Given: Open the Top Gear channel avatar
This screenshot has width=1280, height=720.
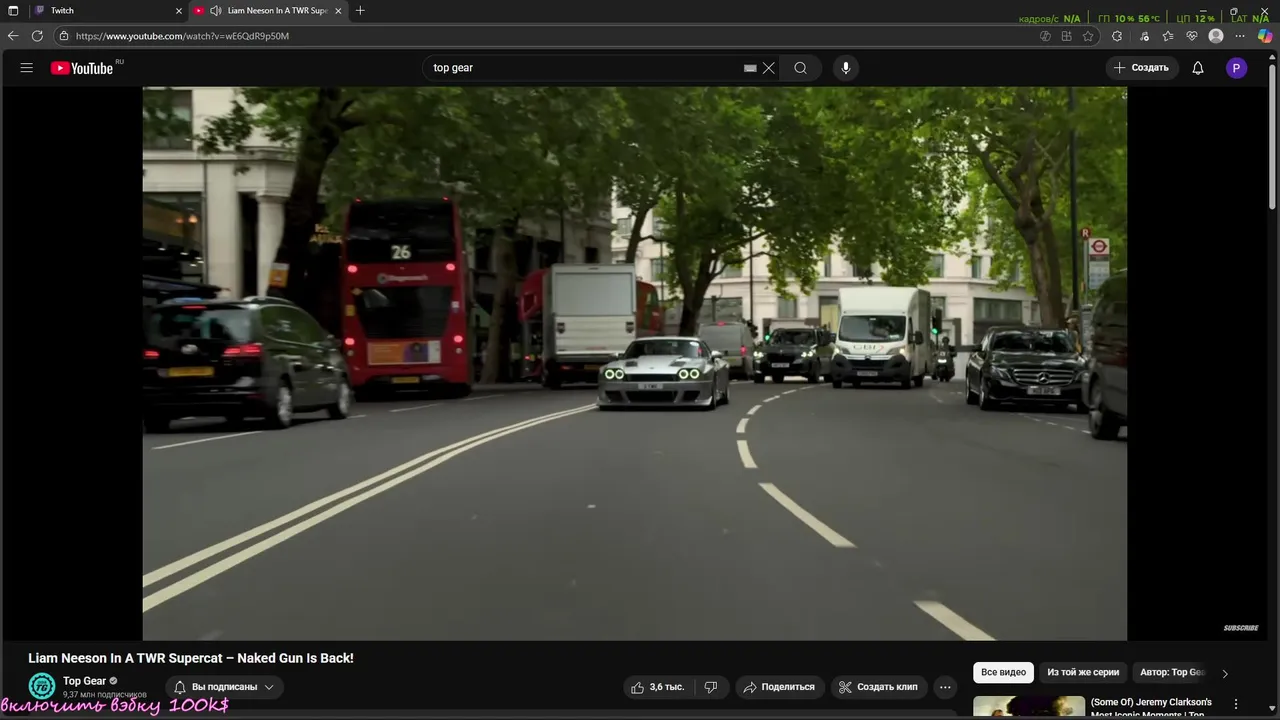Looking at the screenshot, I should pyautogui.click(x=42, y=686).
